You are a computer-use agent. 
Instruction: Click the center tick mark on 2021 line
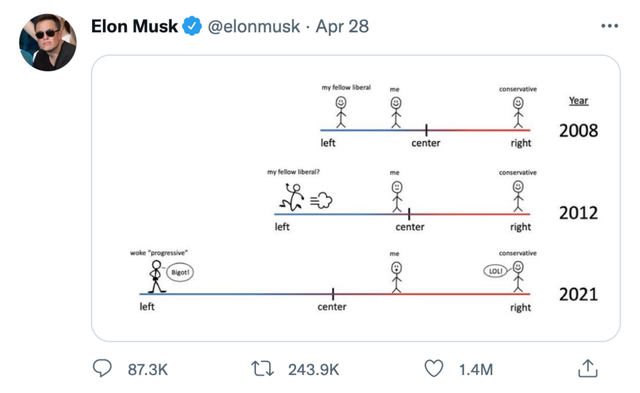[x=333, y=294]
